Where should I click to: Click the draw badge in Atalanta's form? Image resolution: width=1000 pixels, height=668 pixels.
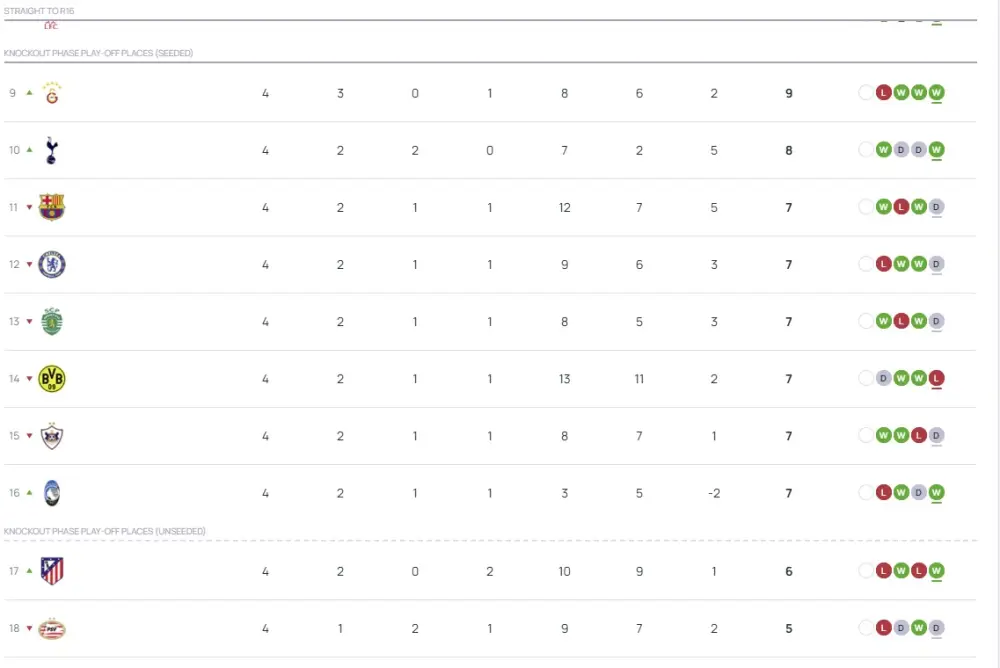(919, 493)
